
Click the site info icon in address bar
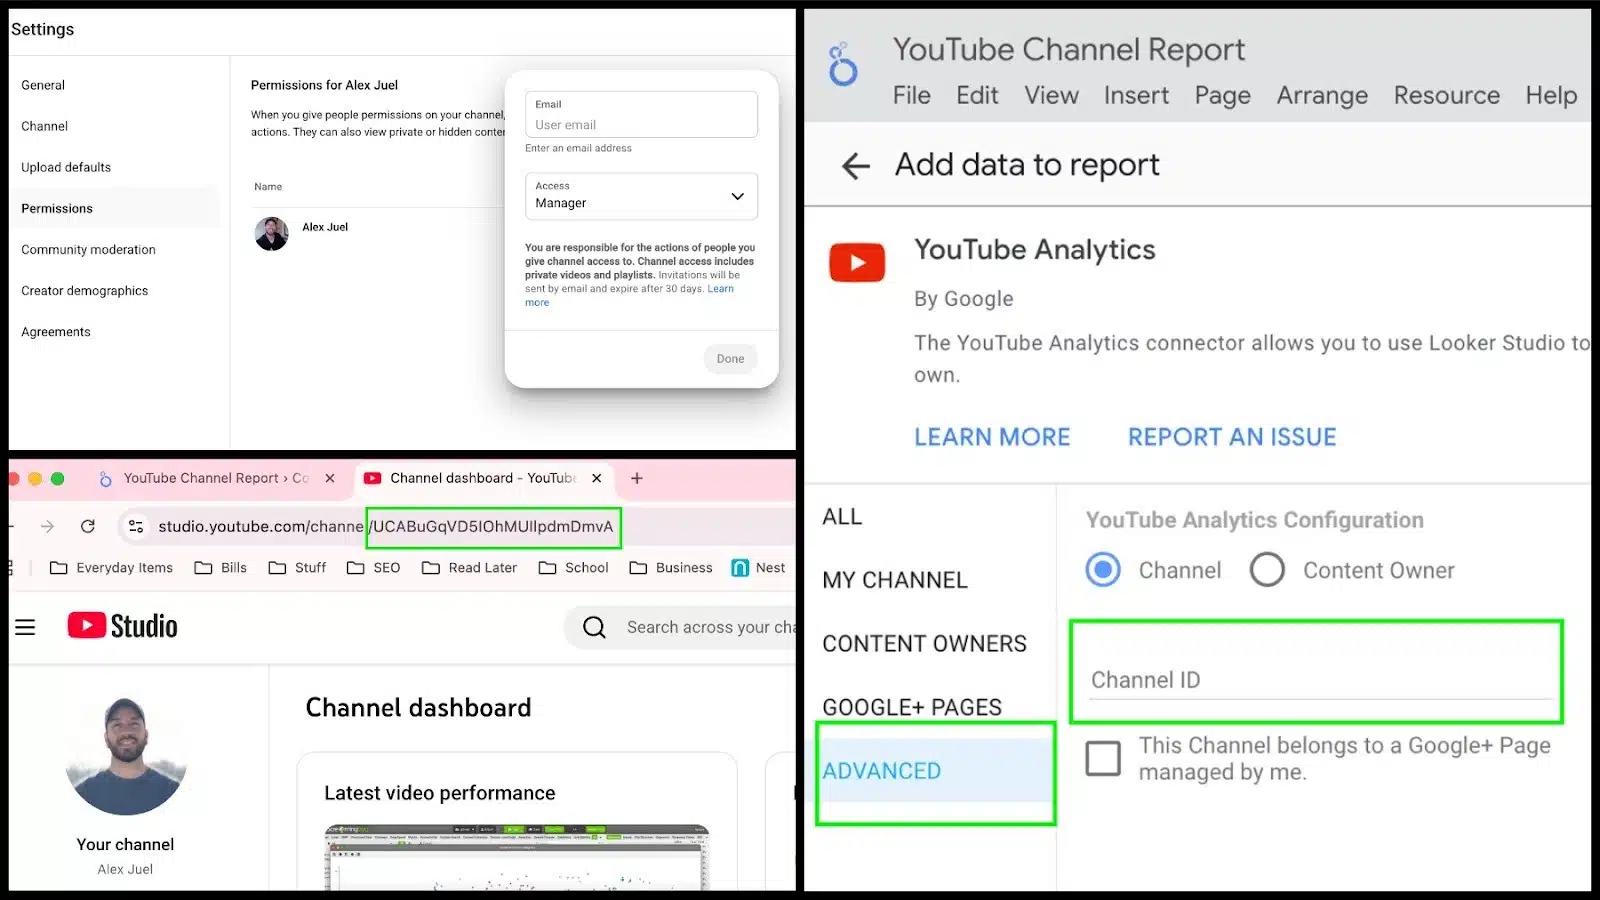136,526
